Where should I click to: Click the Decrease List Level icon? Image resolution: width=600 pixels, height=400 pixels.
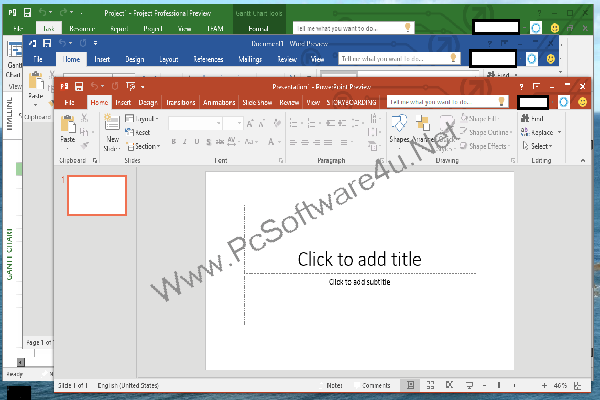coord(331,123)
